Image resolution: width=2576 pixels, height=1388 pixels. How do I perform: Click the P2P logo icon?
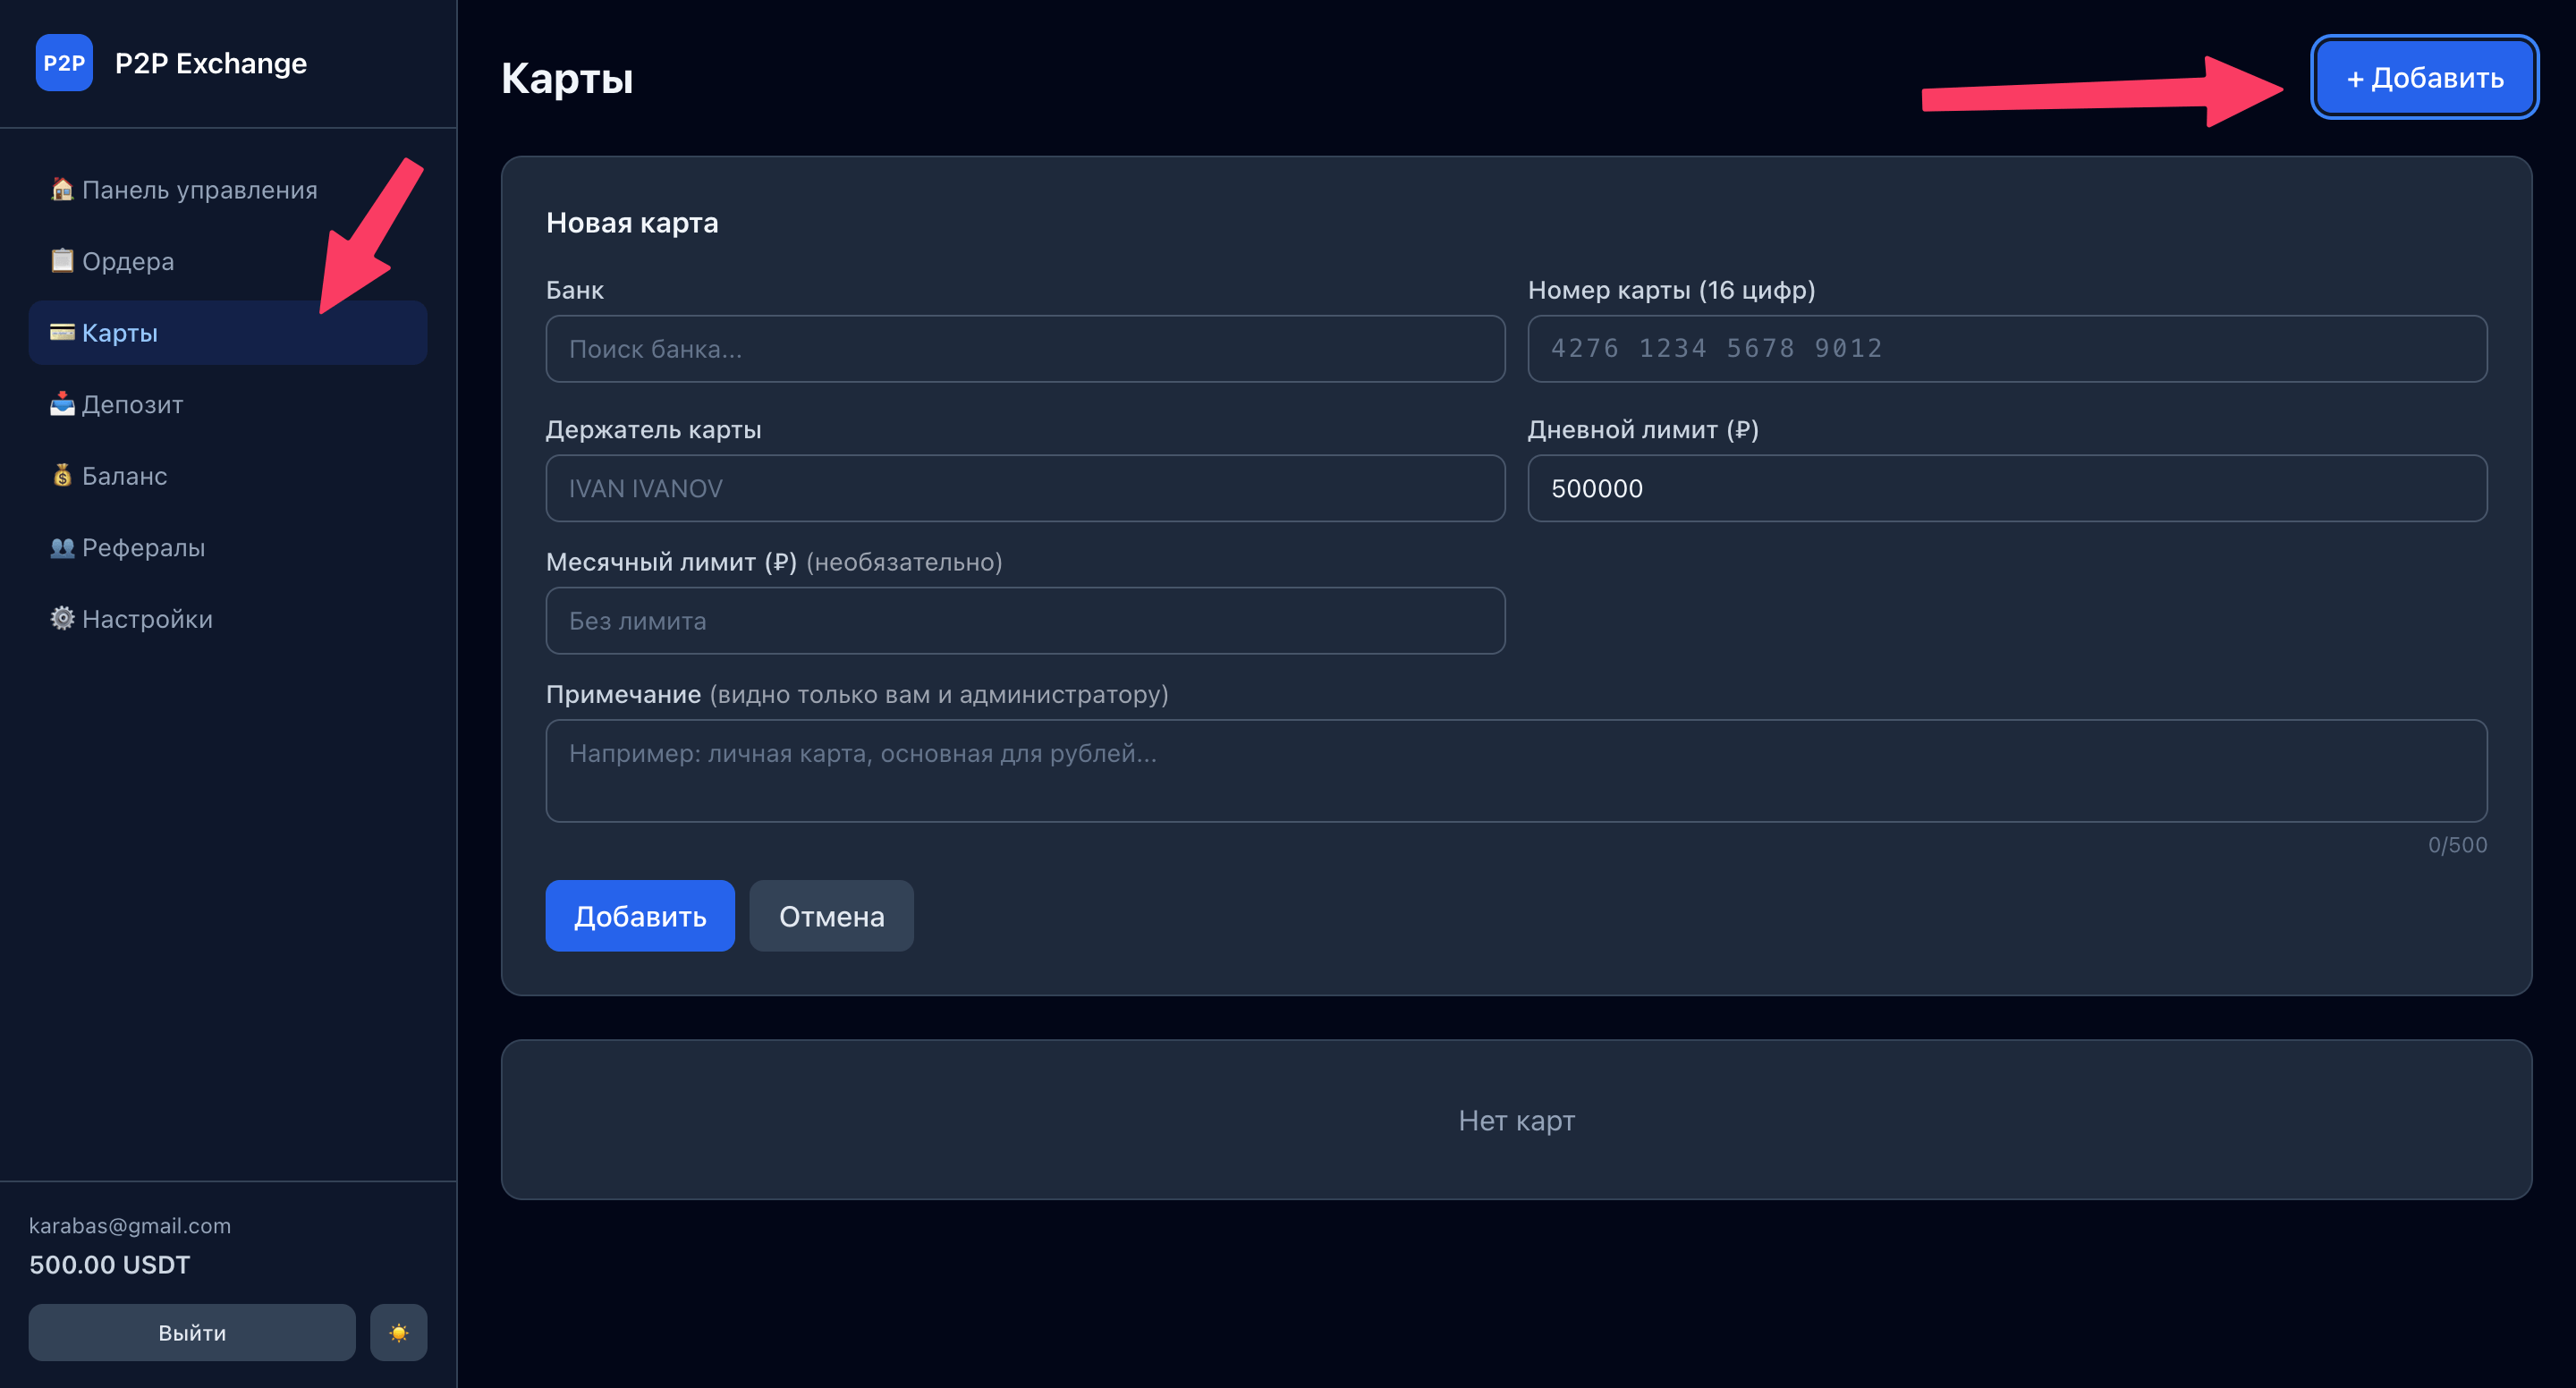point(64,63)
